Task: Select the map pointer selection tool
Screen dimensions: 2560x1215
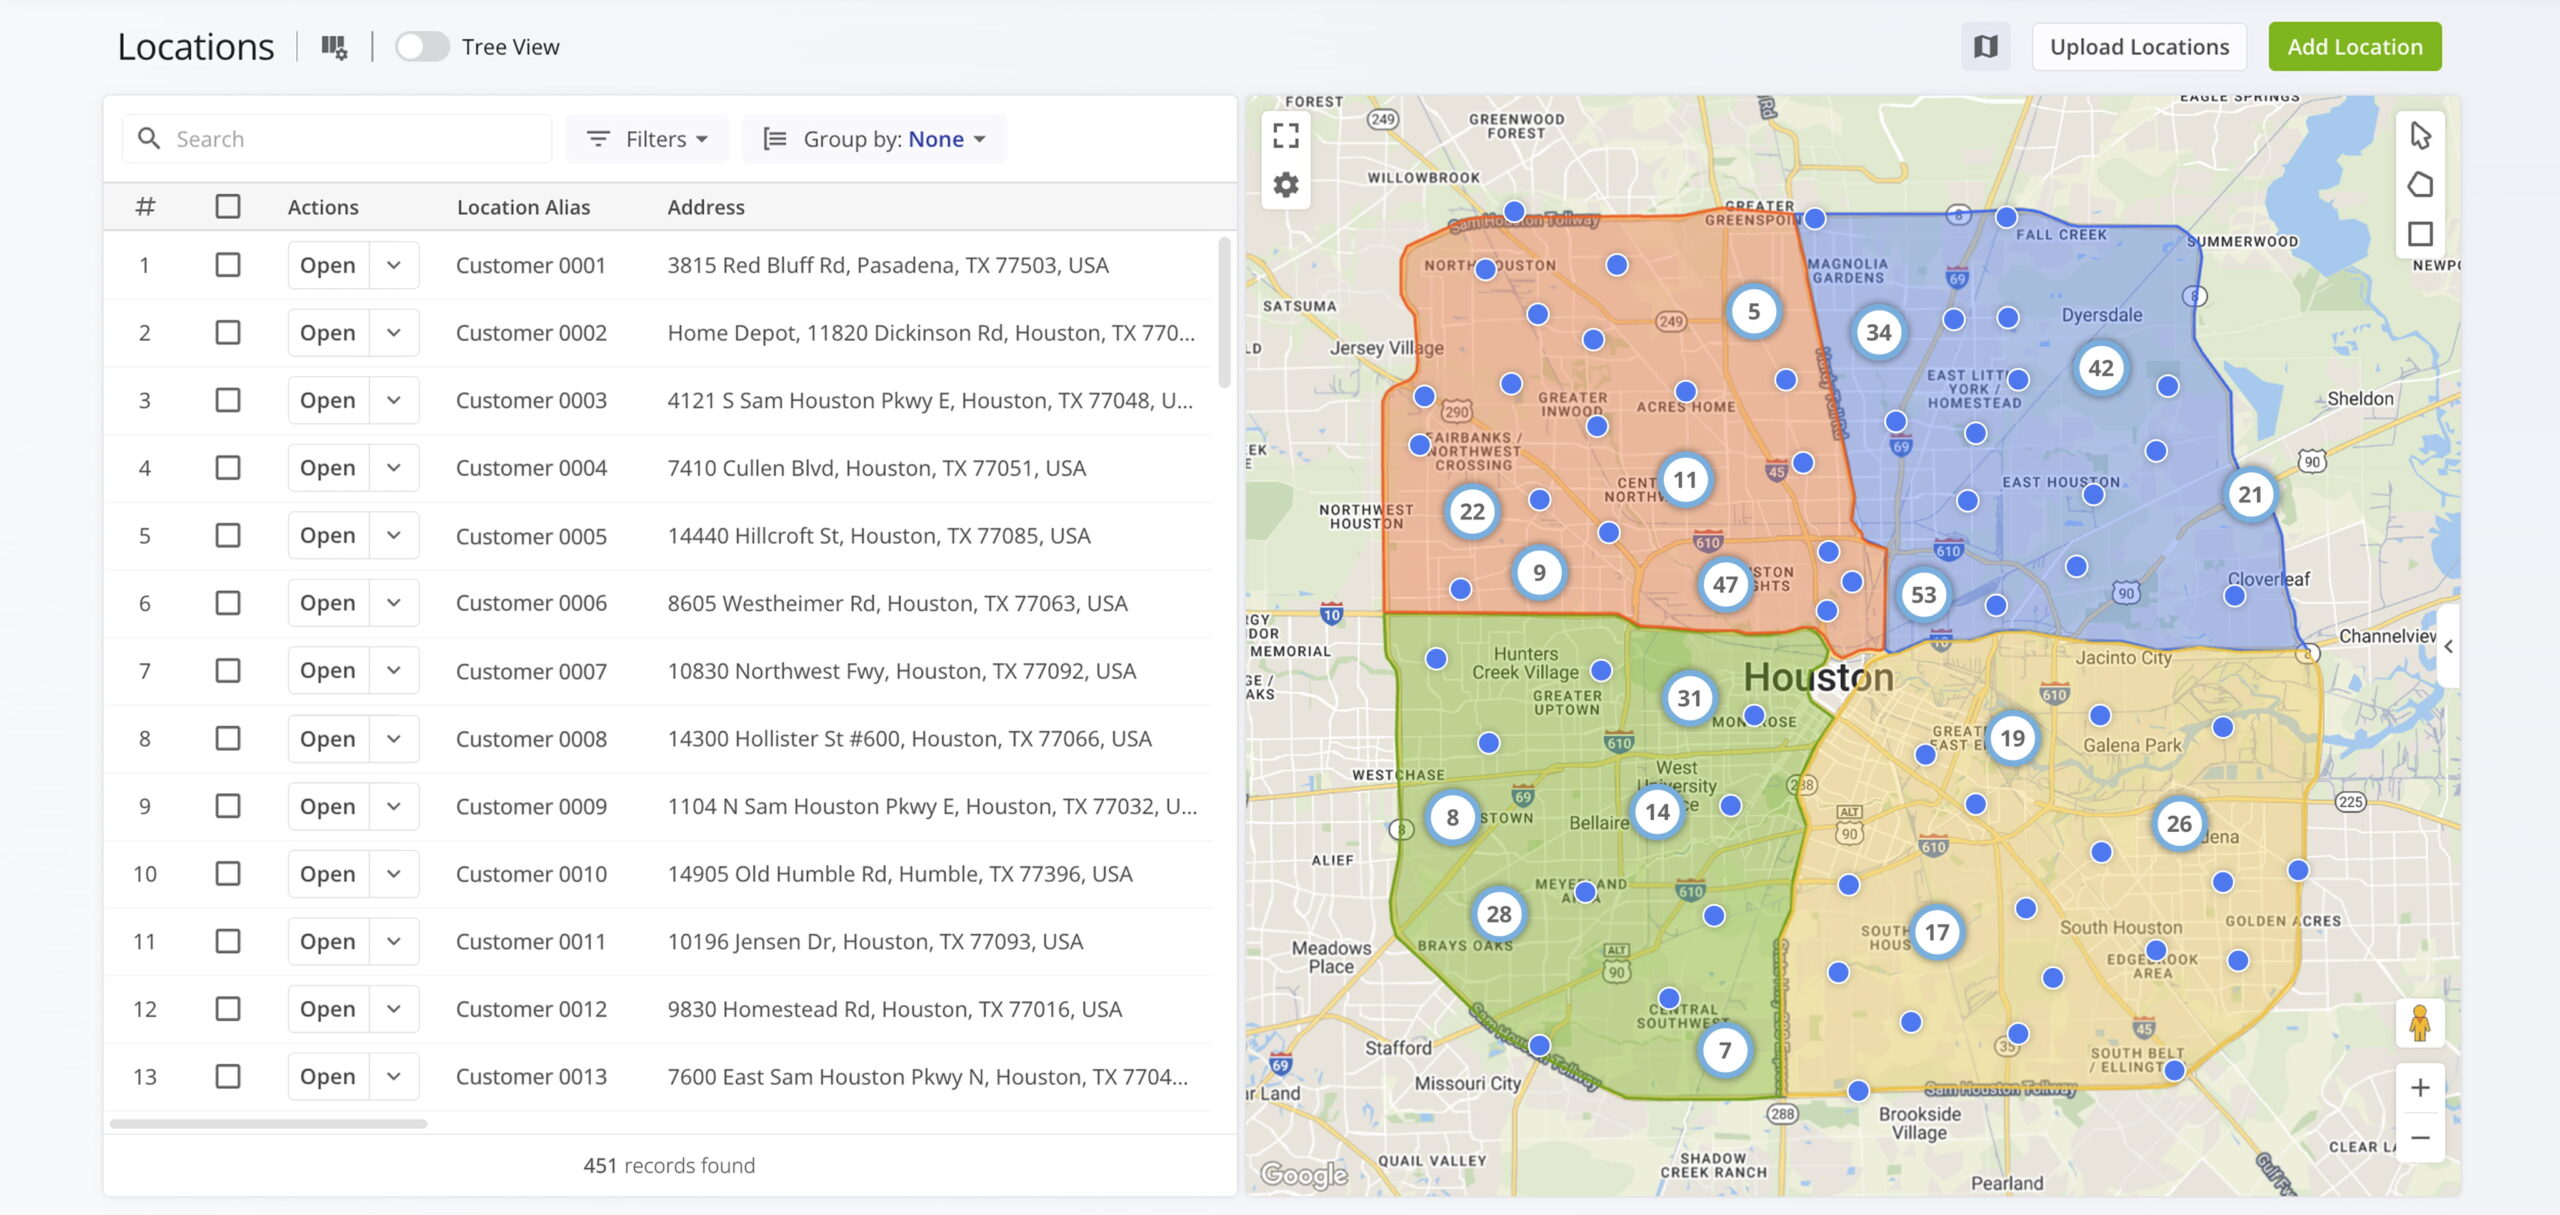Action: pyautogui.click(x=2420, y=135)
